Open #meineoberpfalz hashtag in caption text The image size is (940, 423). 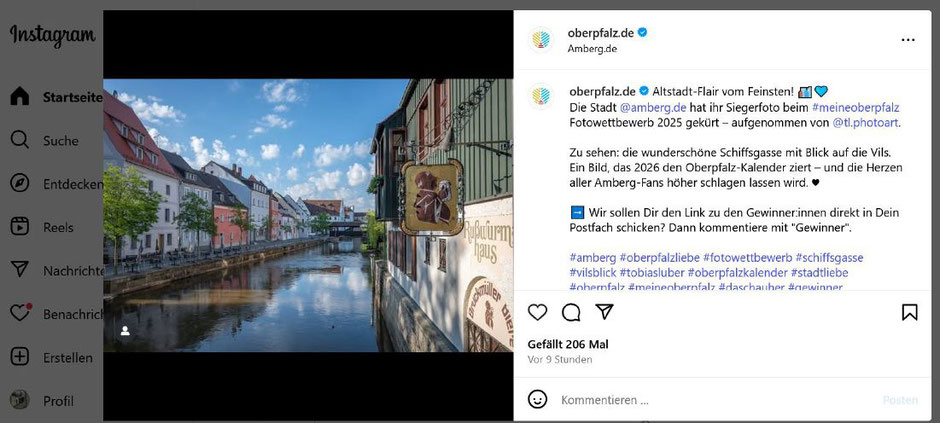coord(855,108)
